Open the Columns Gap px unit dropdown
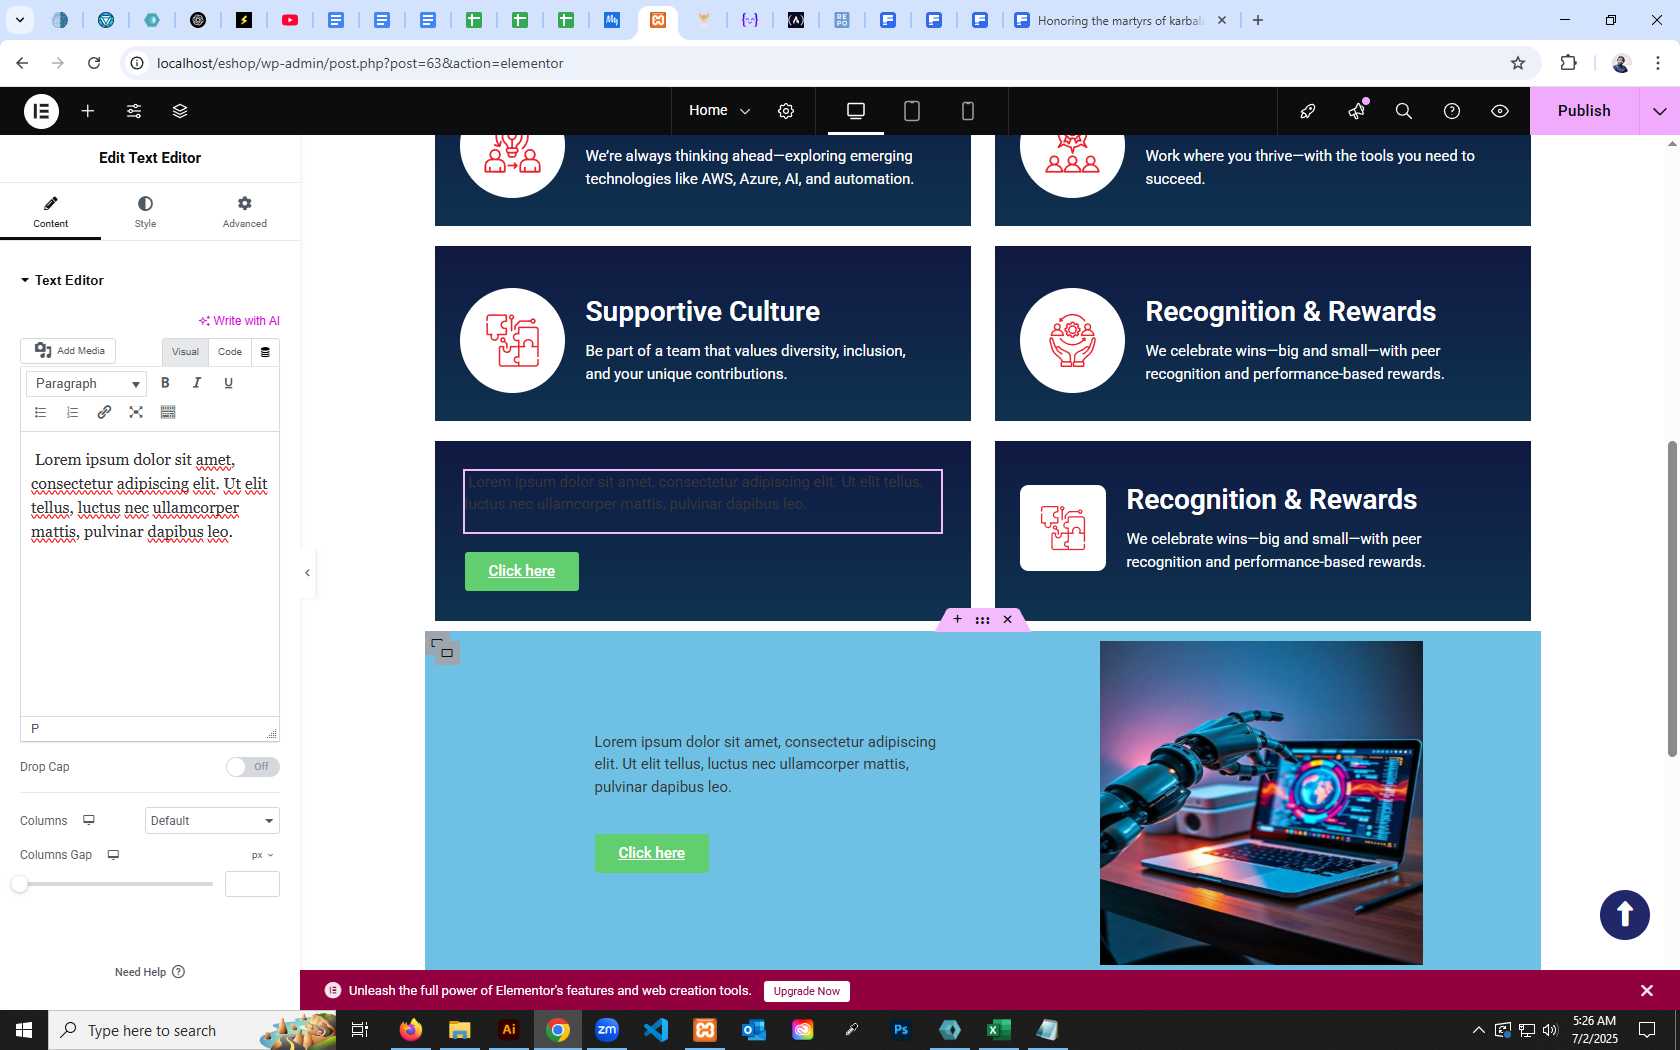Image resolution: width=1680 pixels, height=1050 pixels. point(263,855)
